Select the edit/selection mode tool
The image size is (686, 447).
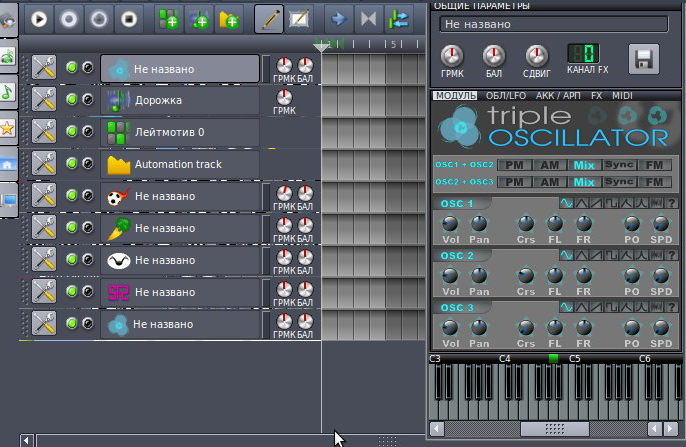[x=299, y=19]
